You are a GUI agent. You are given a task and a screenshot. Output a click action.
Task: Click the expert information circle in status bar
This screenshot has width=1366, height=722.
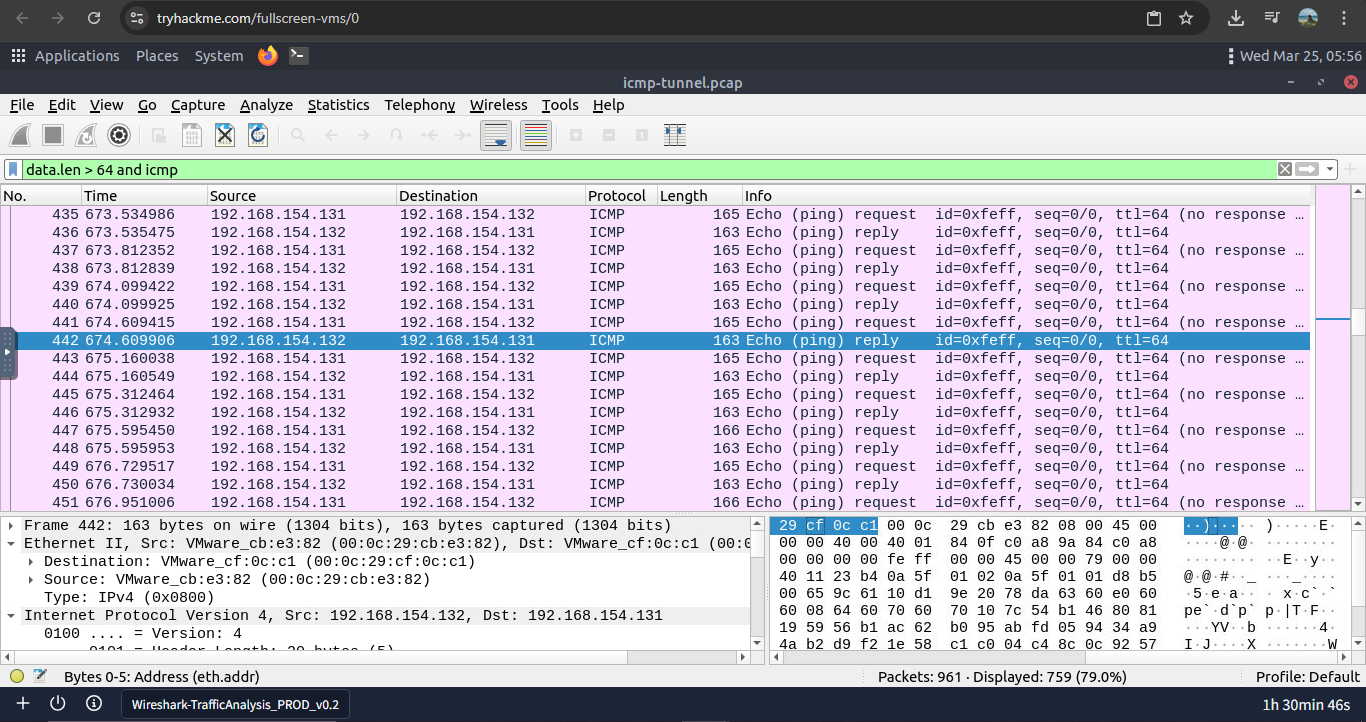17,676
